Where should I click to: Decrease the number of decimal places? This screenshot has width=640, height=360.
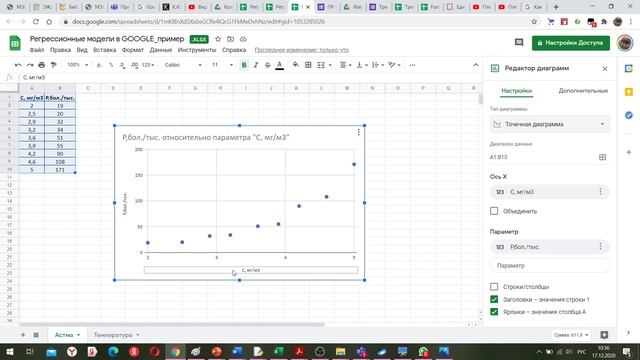point(122,65)
